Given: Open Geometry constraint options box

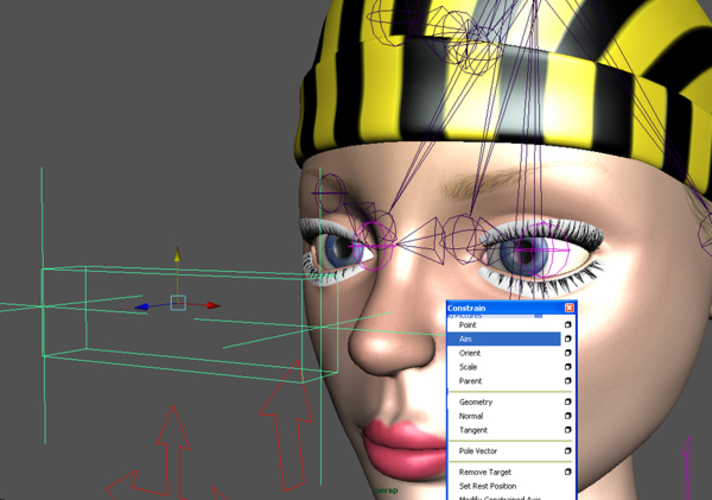Looking at the screenshot, I should [x=568, y=402].
